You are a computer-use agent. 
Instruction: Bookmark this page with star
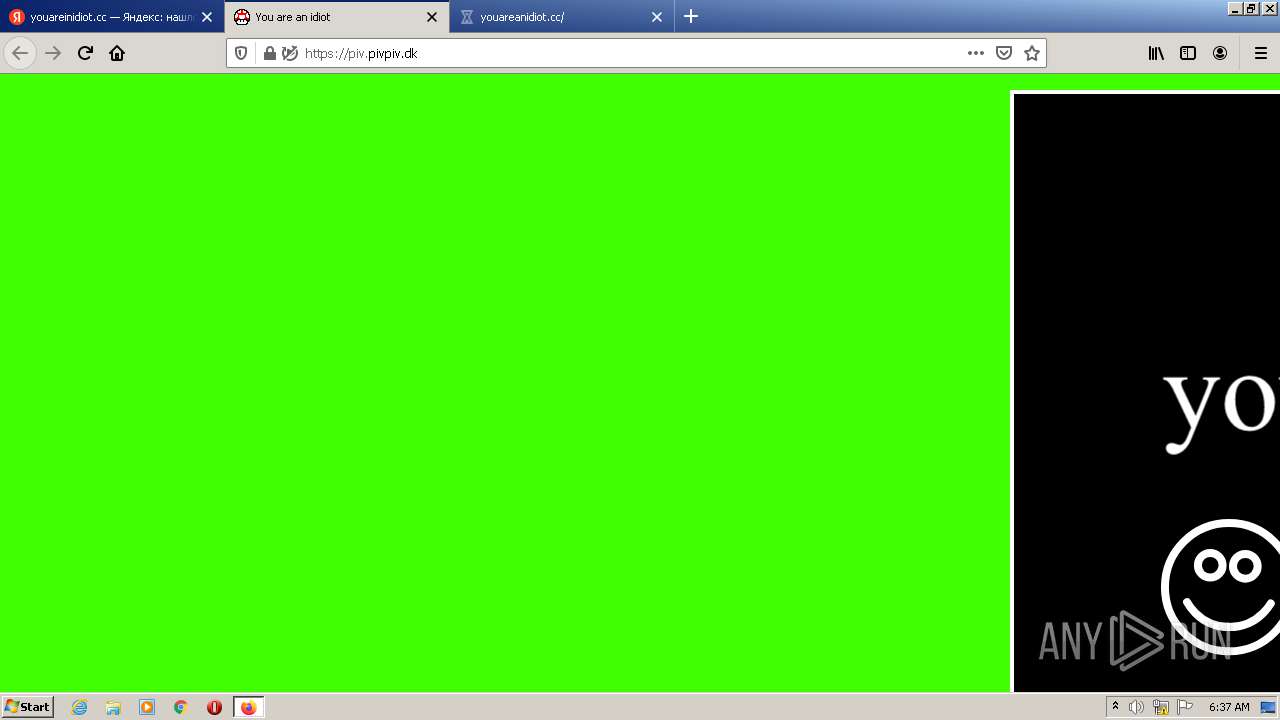tap(1032, 53)
